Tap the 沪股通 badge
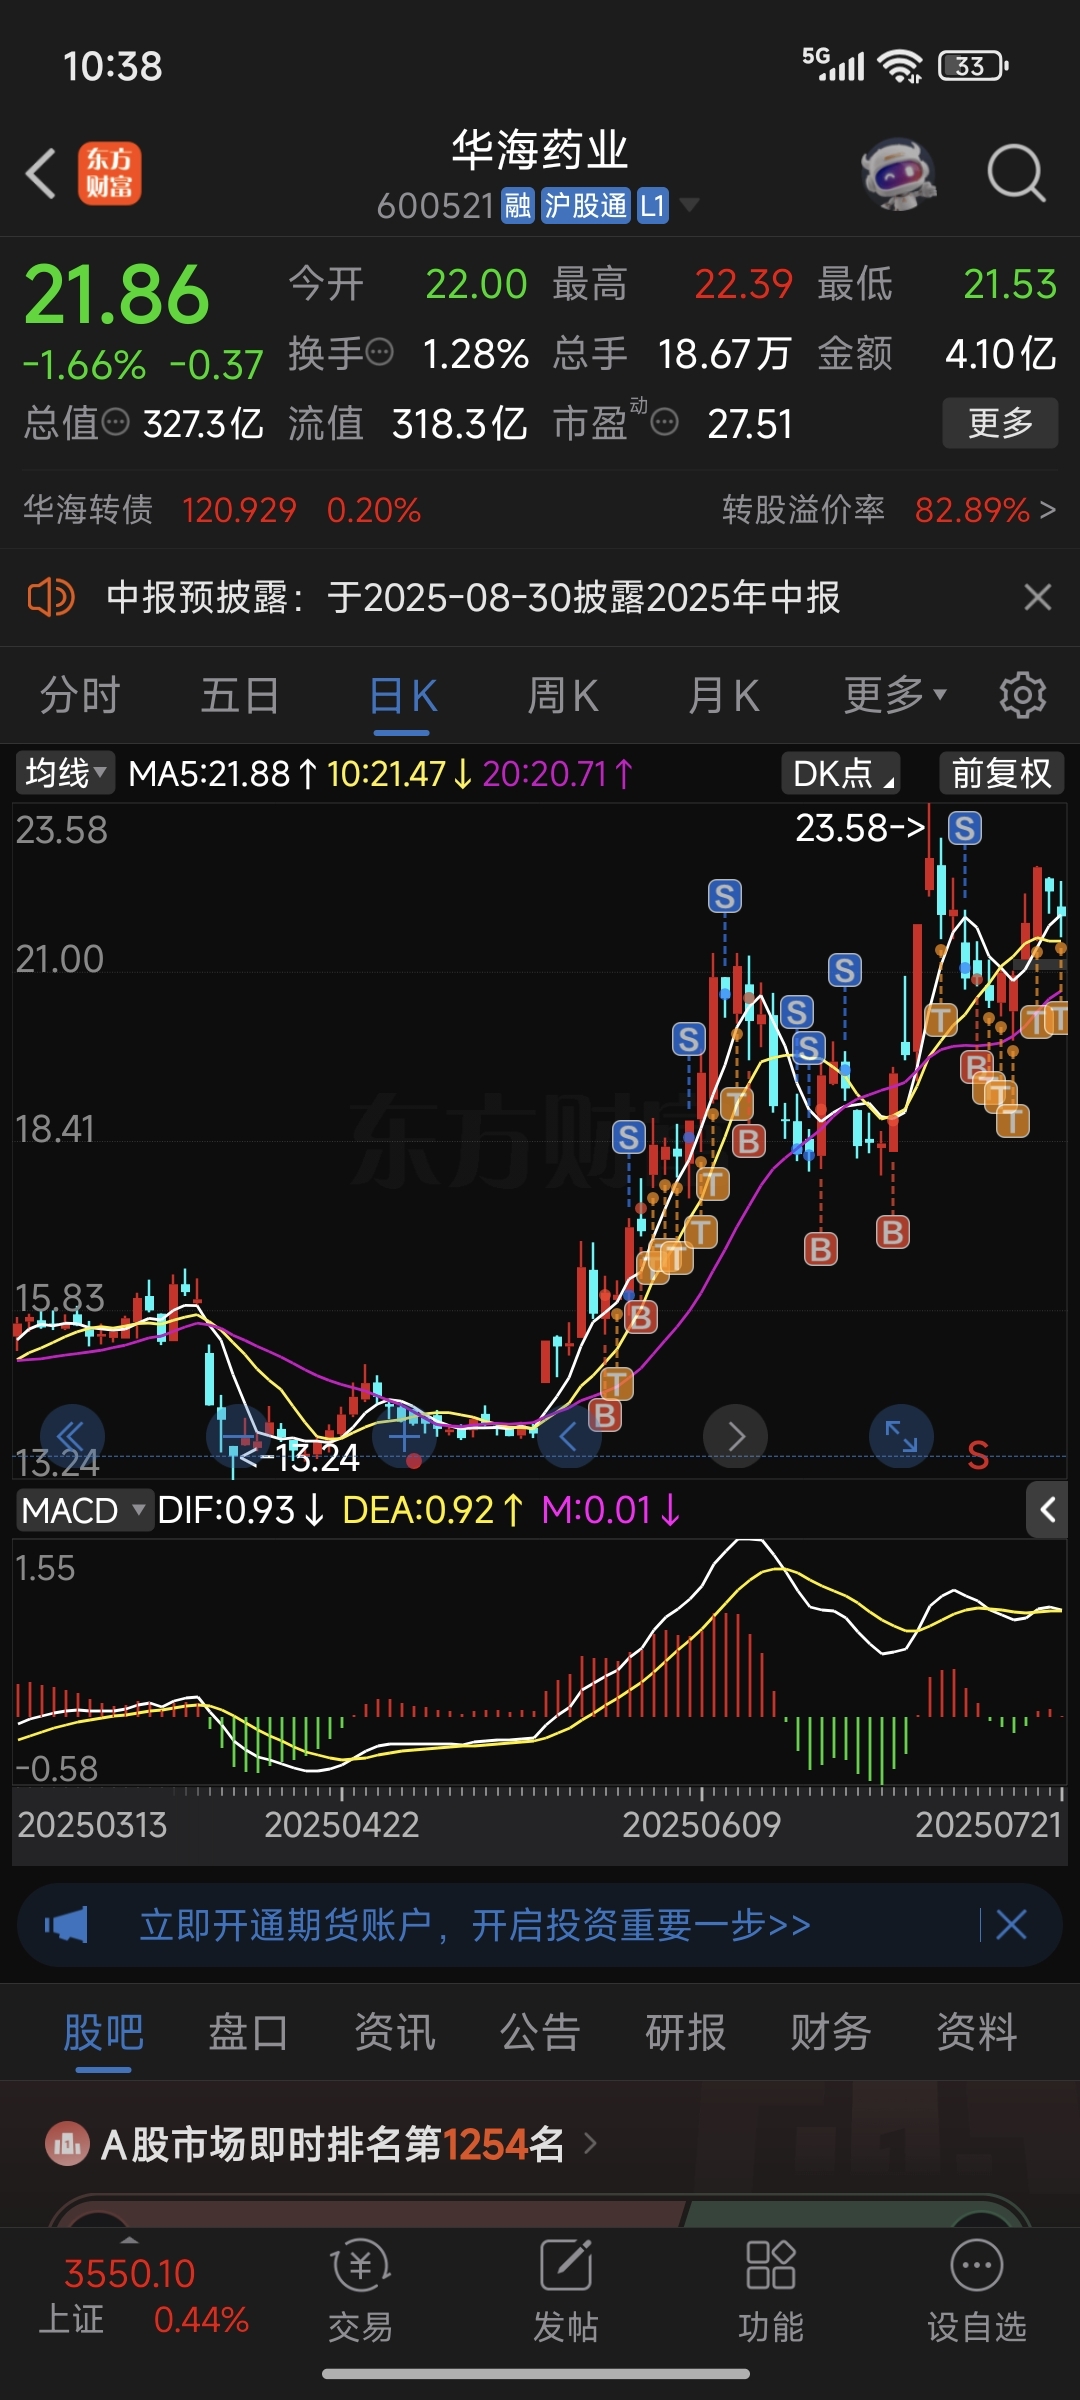 586,206
